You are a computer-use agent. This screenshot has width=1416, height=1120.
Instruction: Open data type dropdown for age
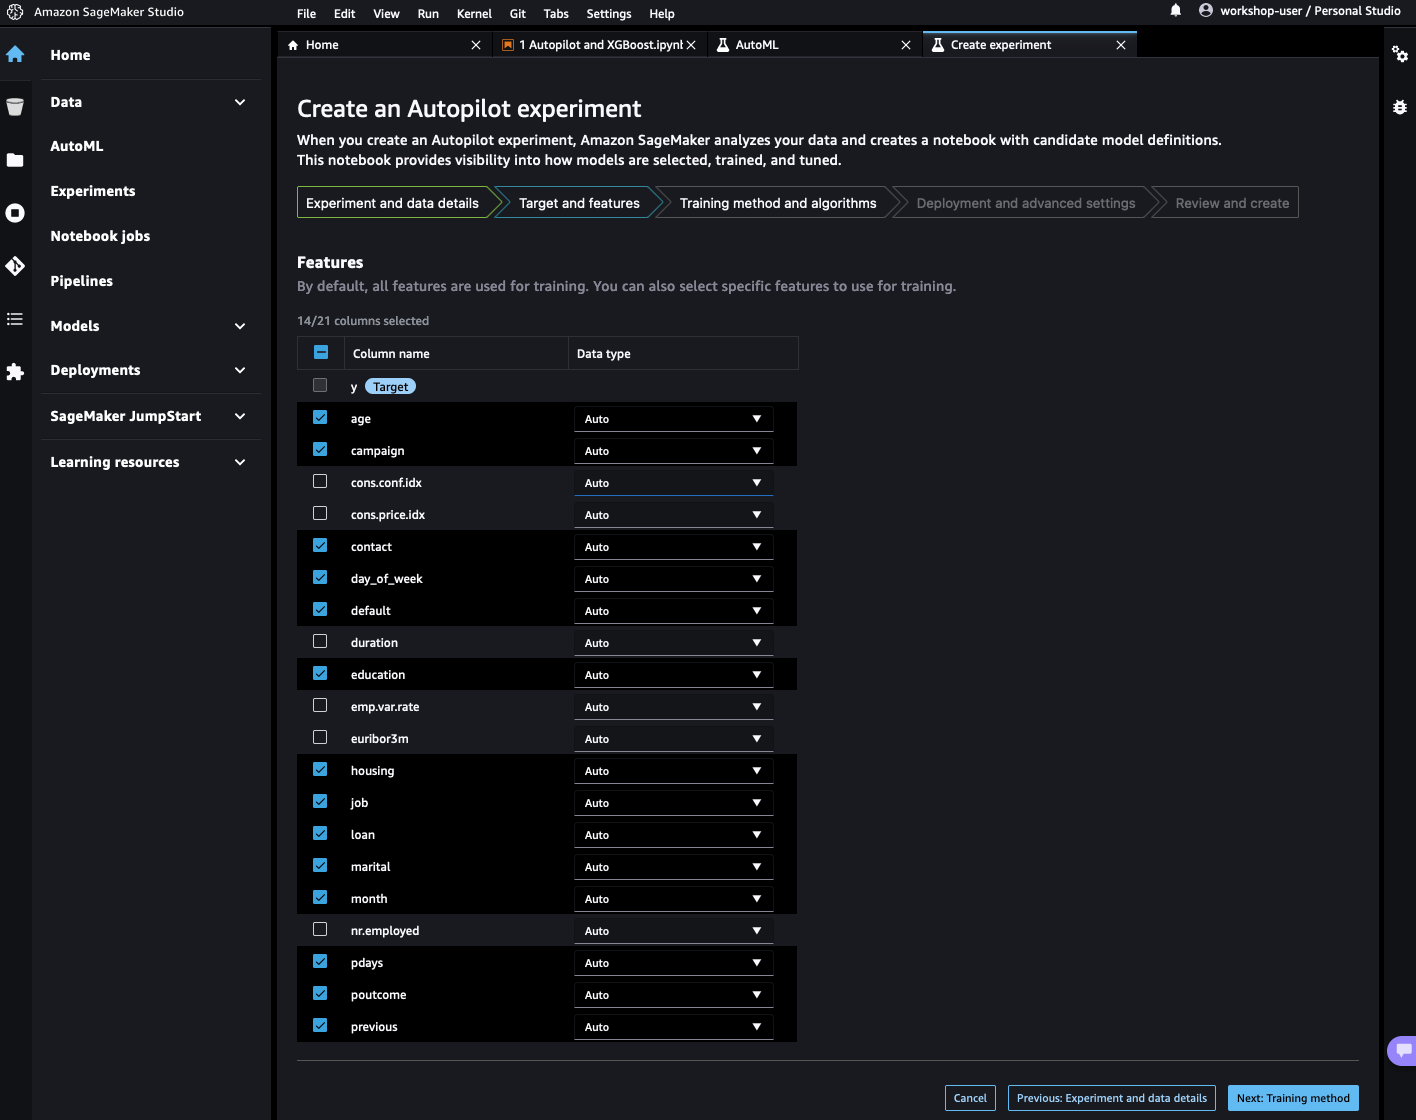pyautogui.click(x=673, y=419)
